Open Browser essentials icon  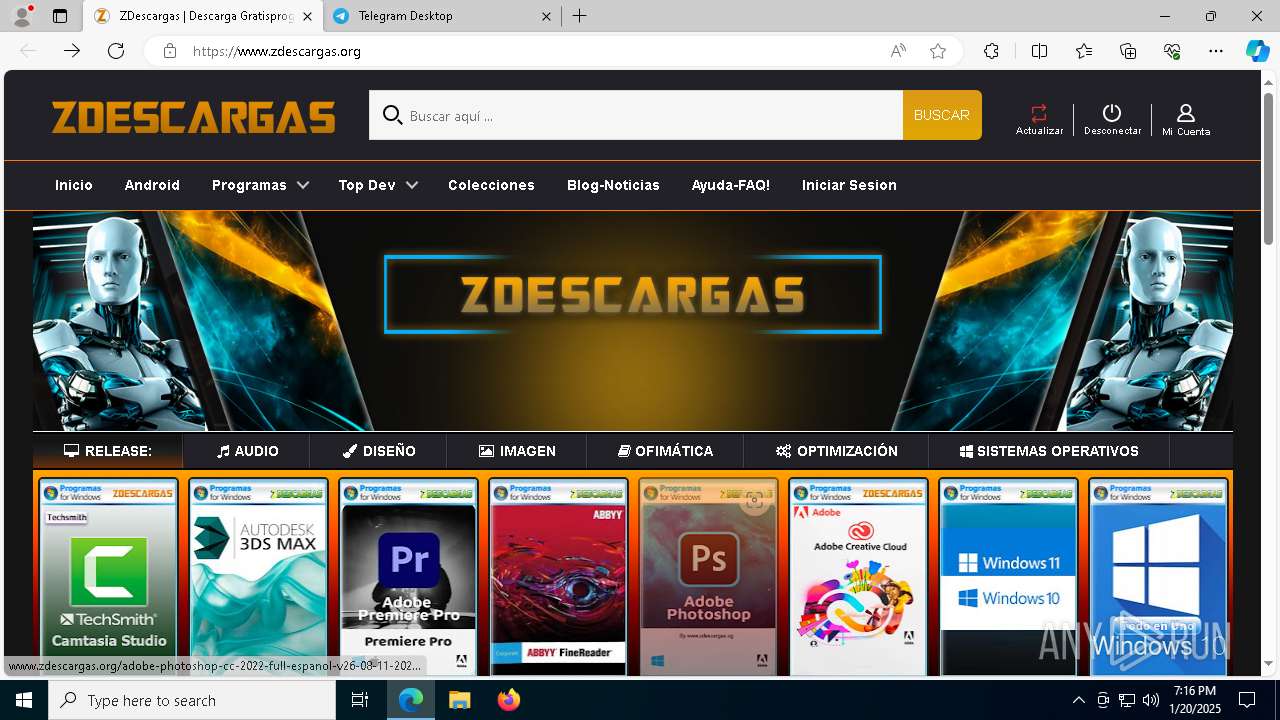tap(1172, 51)
